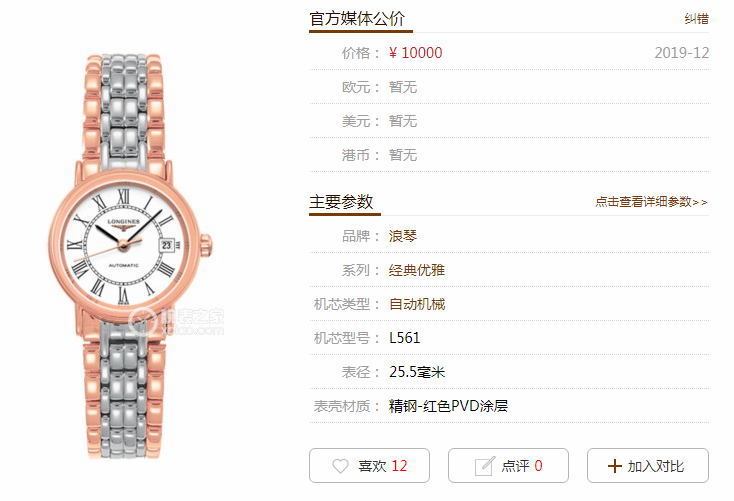
Task: Open the 经典优雅 series link
Action: (417, 270)
